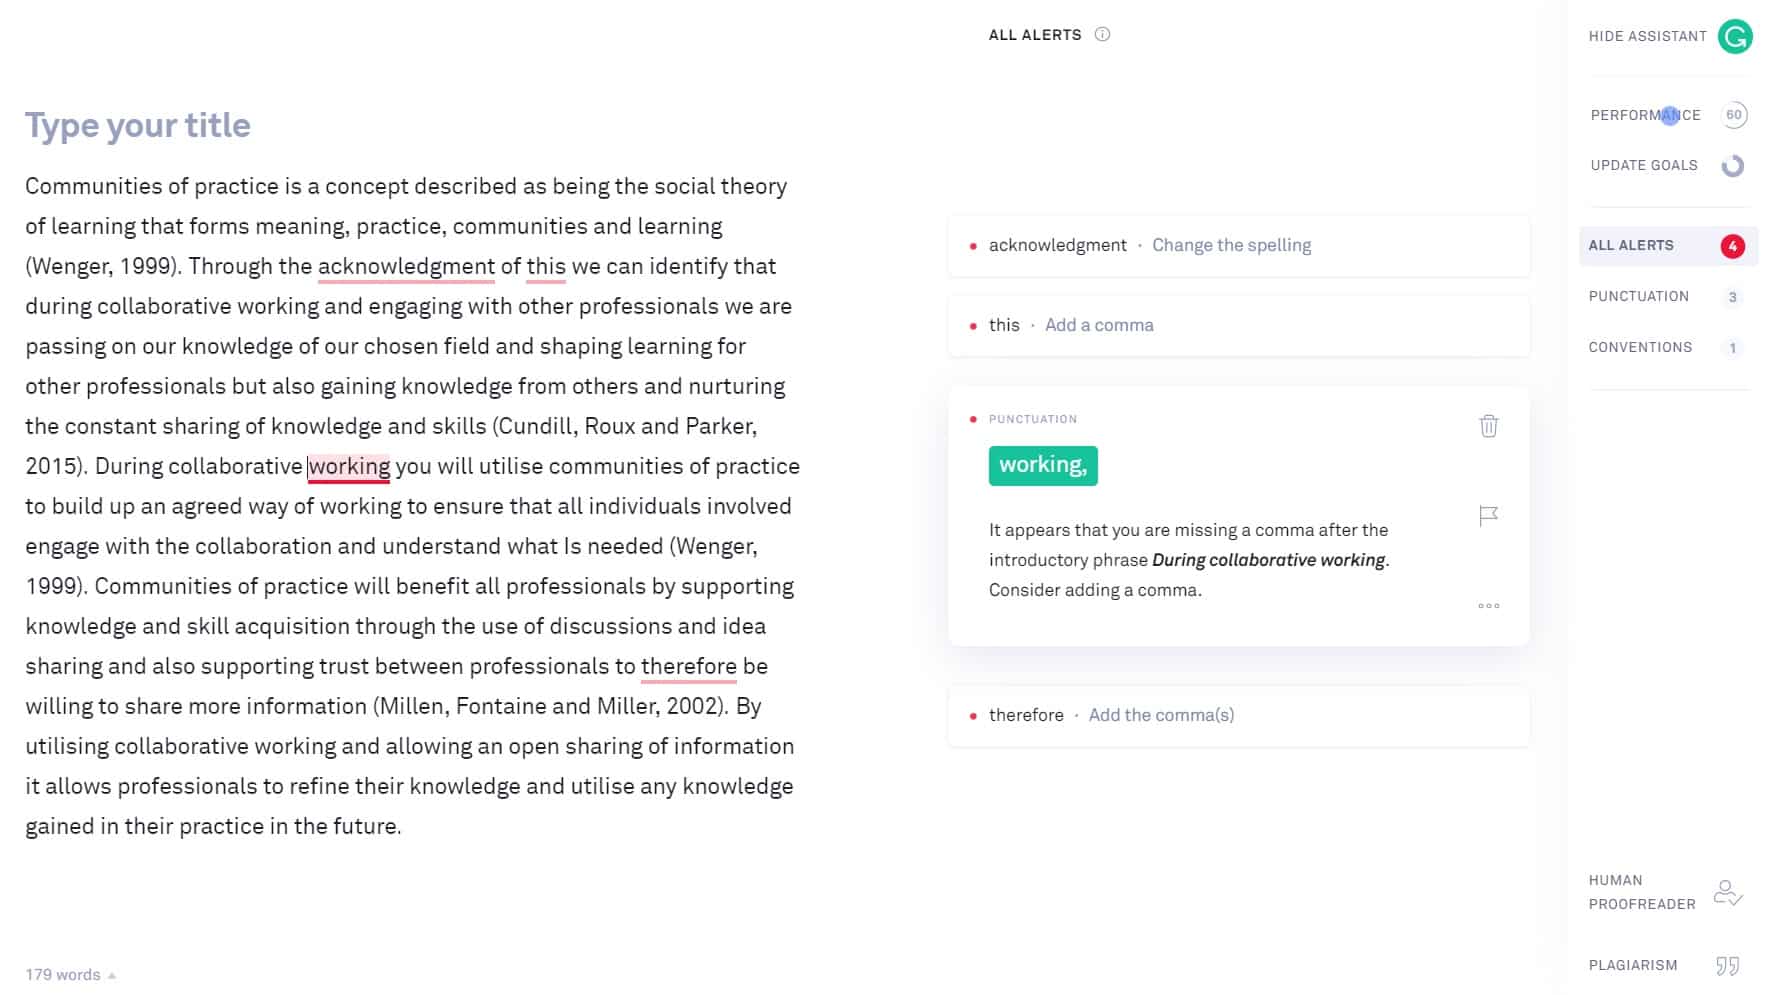
Task: Click 'Change the spelling' for acknowledgment
Action: 1231,244
